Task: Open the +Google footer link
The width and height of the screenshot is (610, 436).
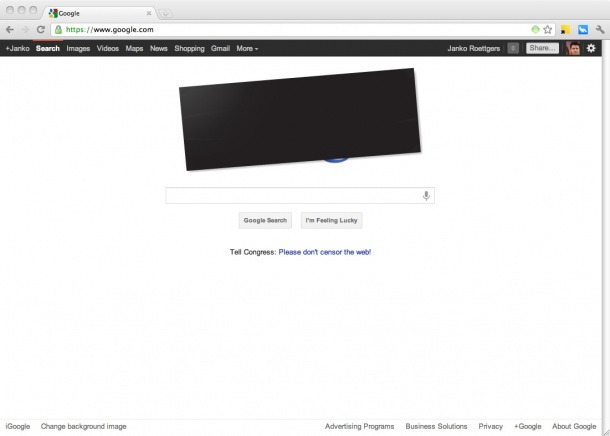Action: [x=528, y=427]
